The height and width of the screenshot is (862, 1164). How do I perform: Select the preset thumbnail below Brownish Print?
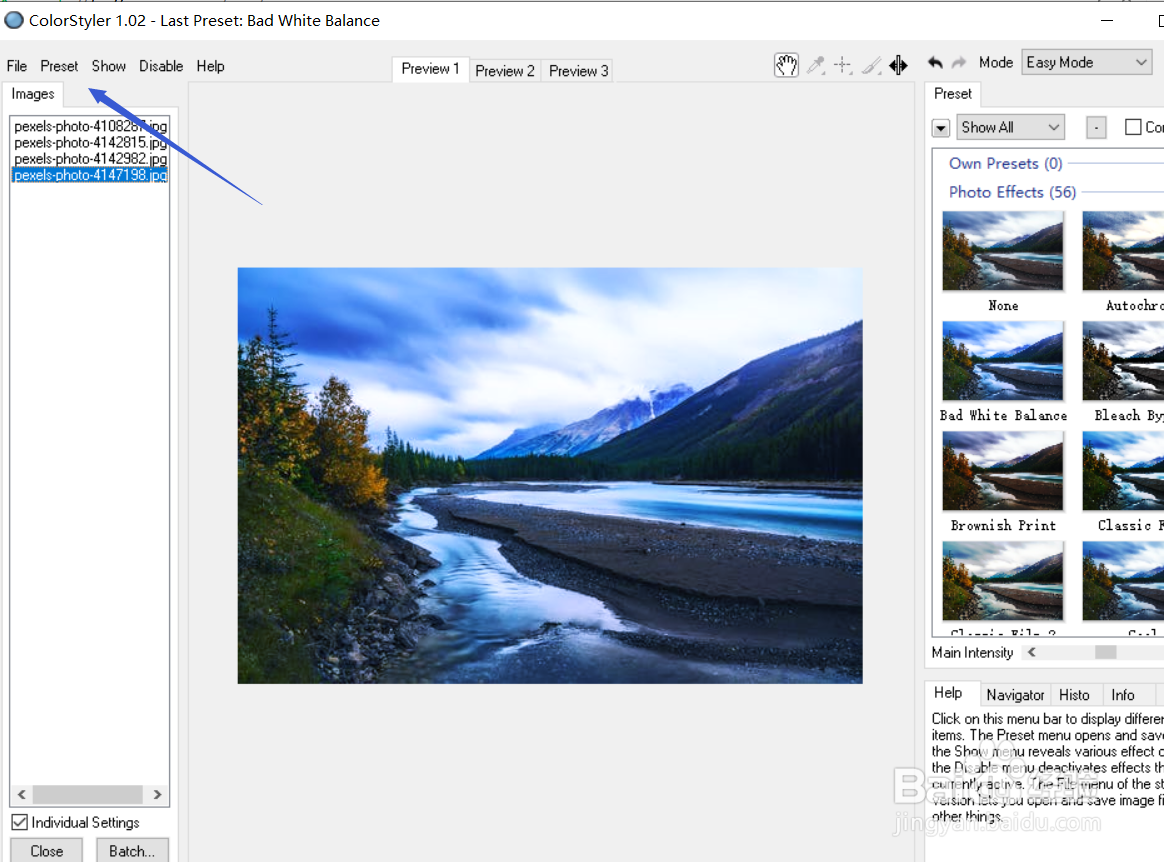coord(1003,581)
